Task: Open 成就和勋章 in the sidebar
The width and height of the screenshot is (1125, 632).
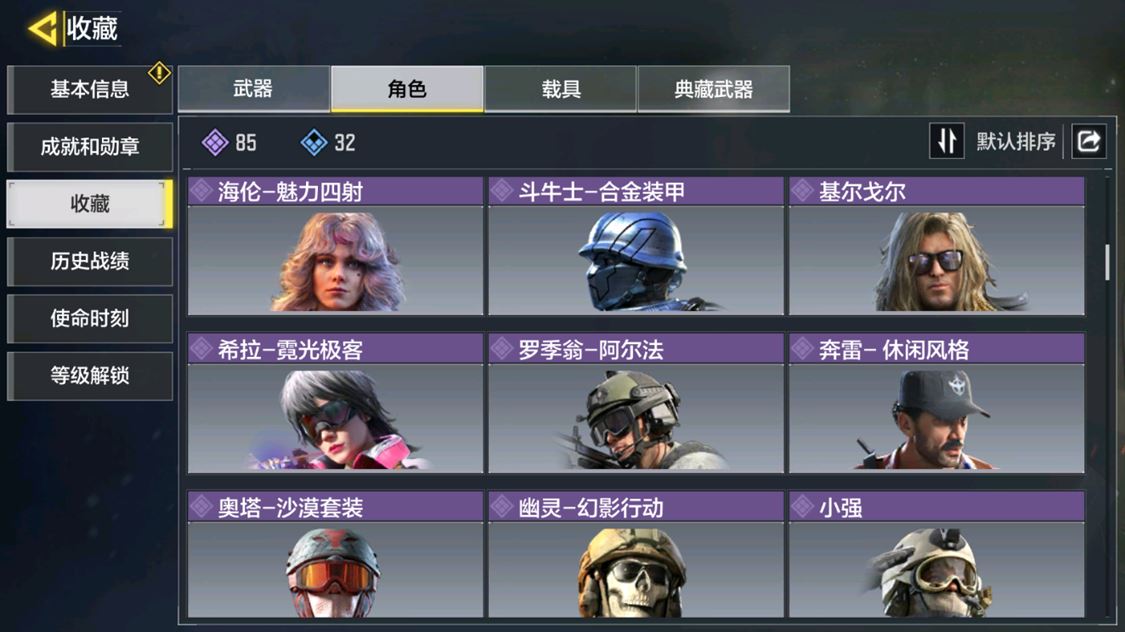Action: point(90,146)
